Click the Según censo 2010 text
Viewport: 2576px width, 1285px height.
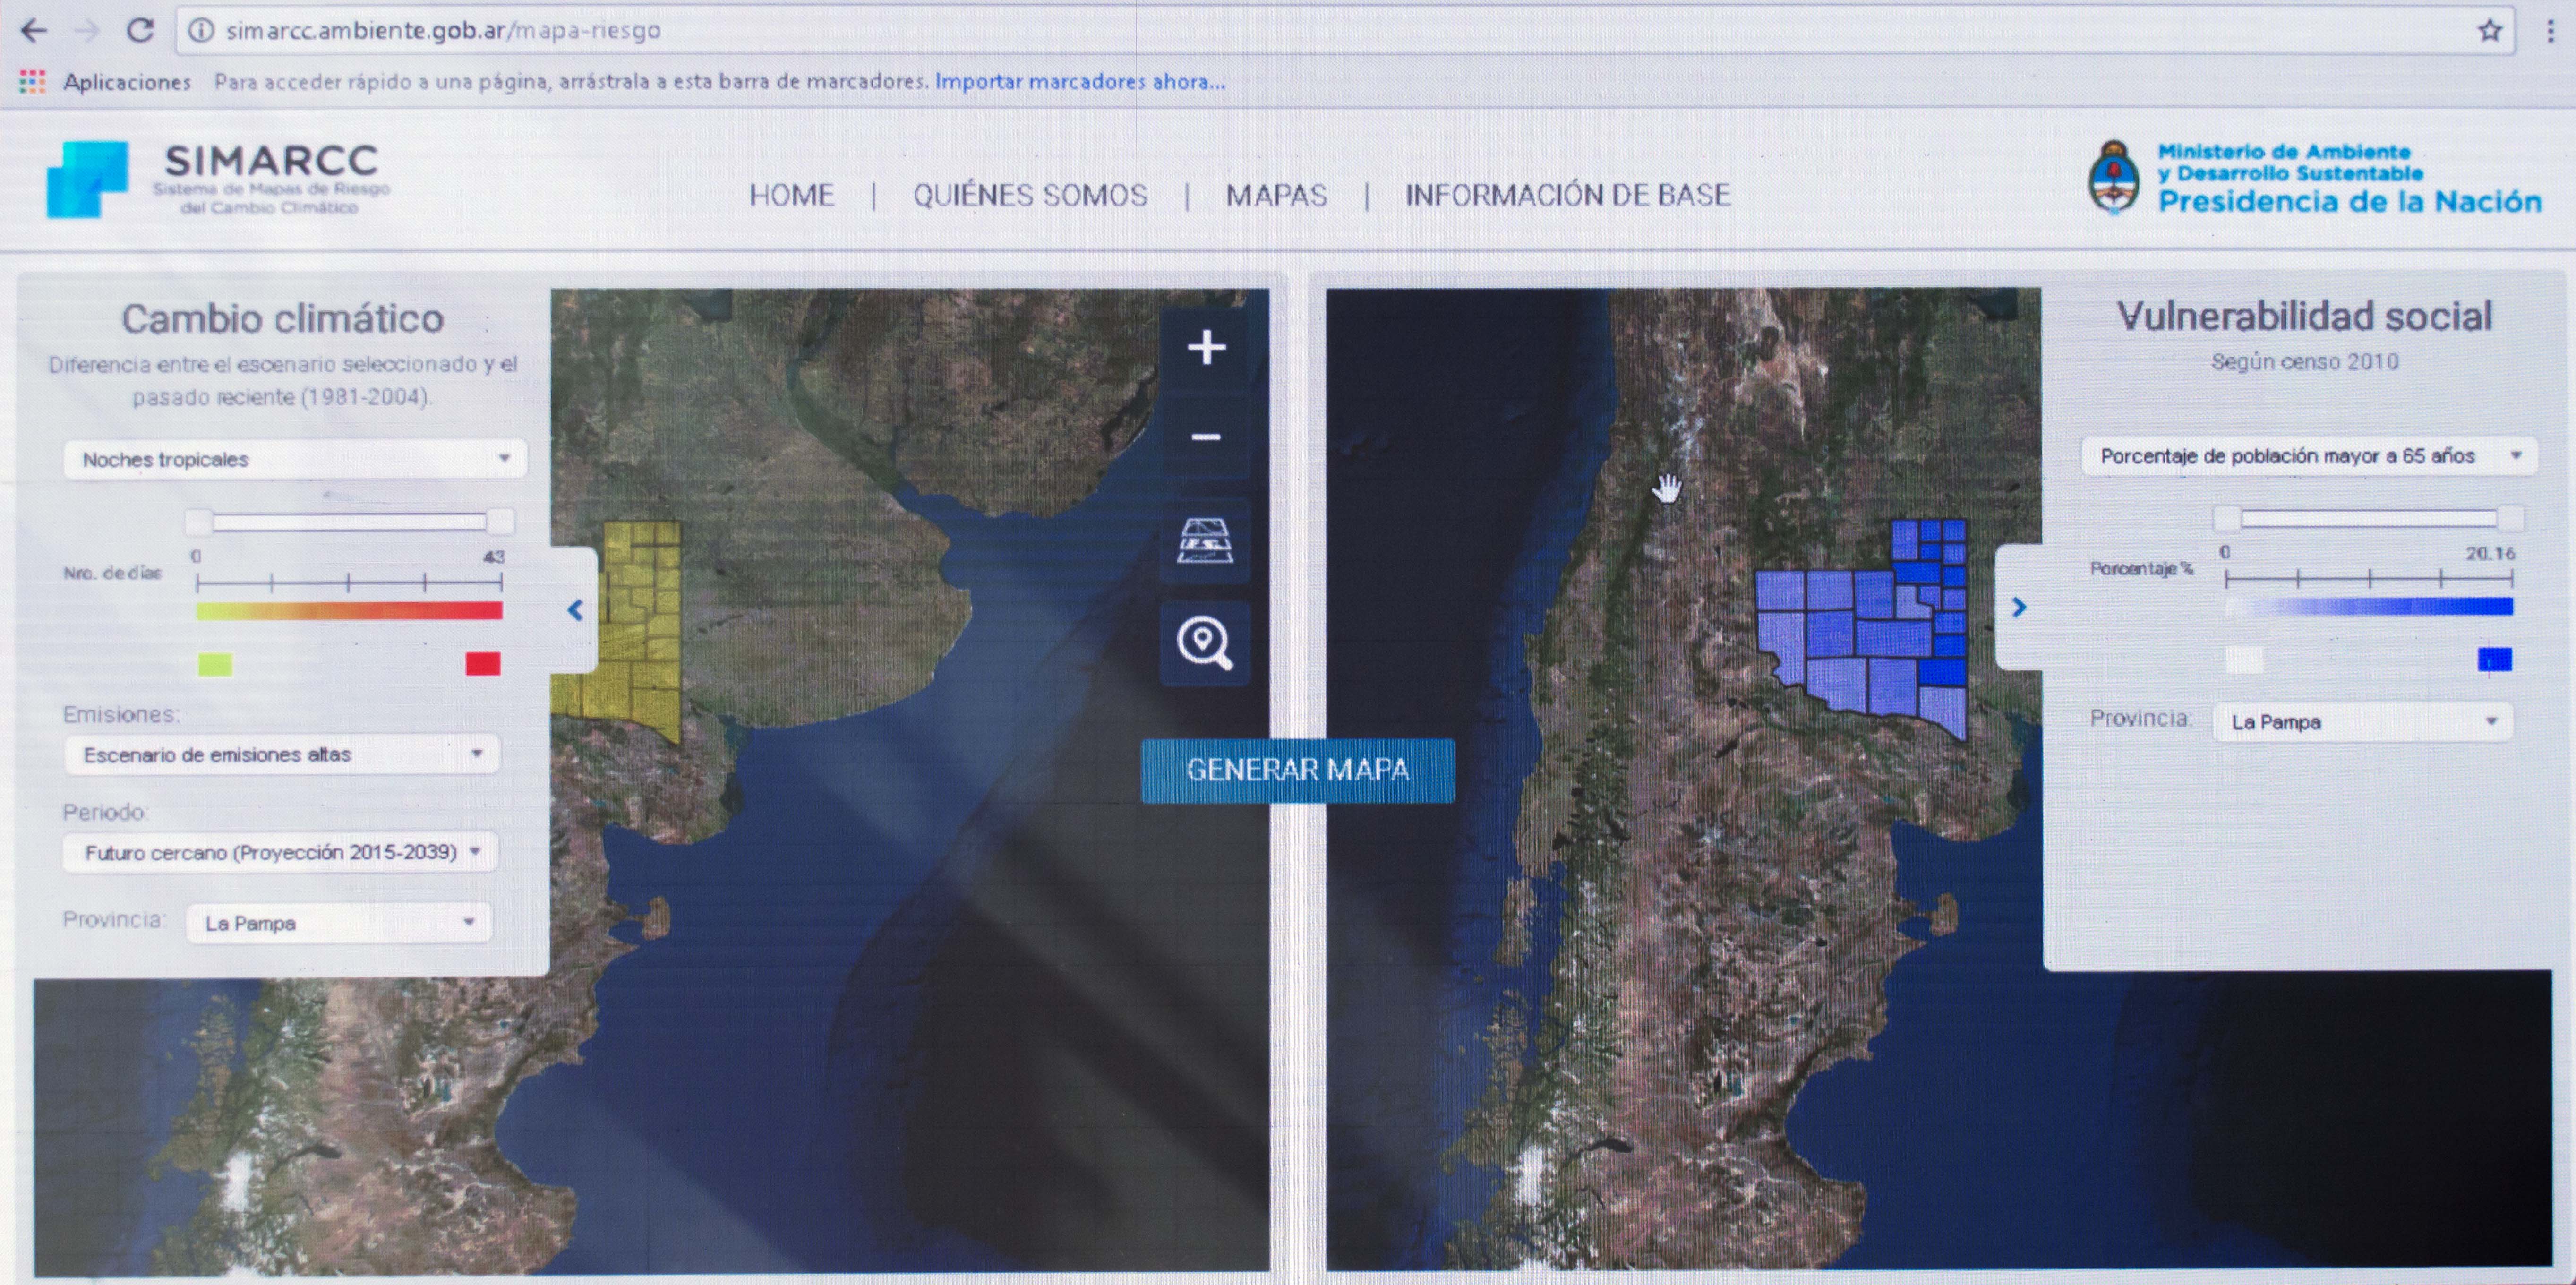[x=2305, y=362]
